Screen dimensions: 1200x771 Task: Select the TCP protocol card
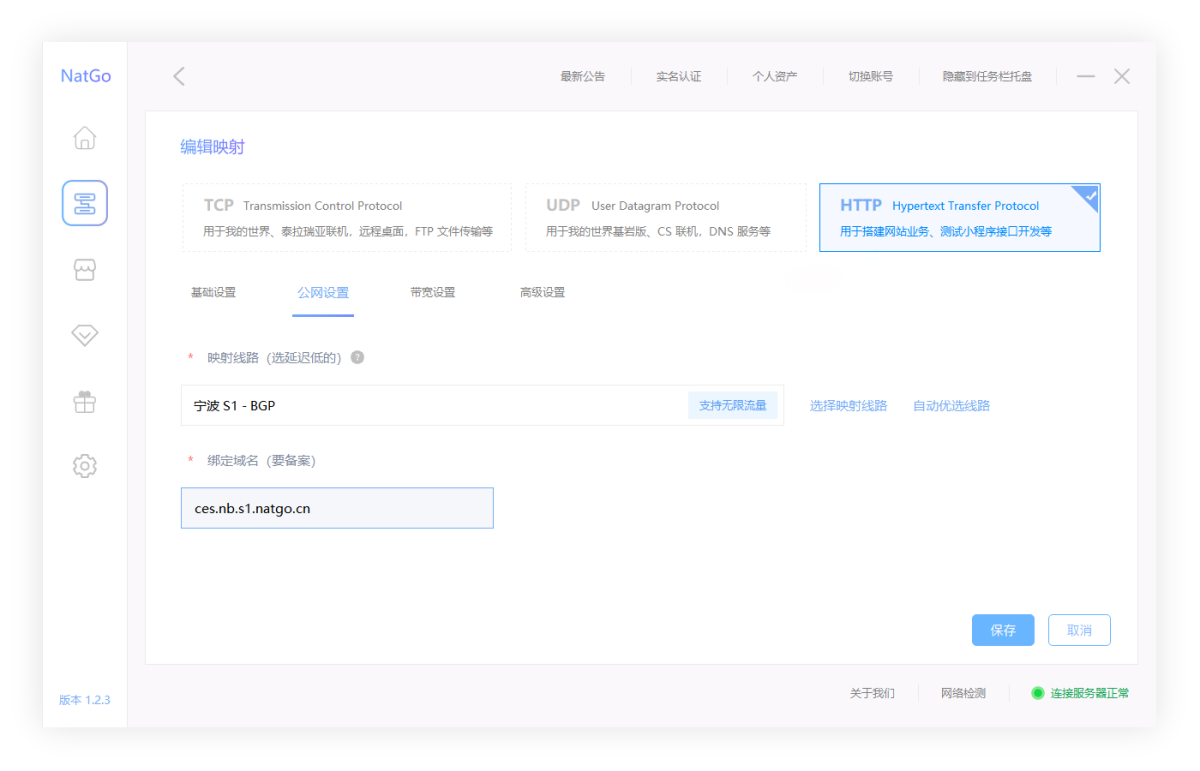tap(346, 217)
